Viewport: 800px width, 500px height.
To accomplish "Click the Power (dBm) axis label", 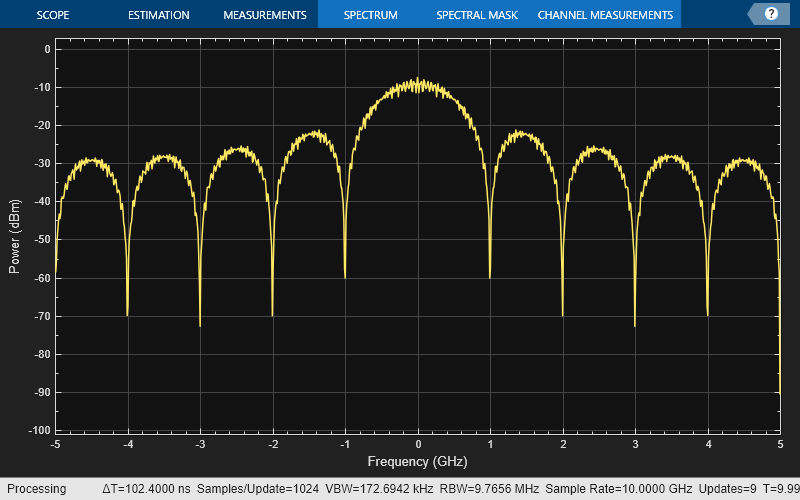I will point(14,236).
